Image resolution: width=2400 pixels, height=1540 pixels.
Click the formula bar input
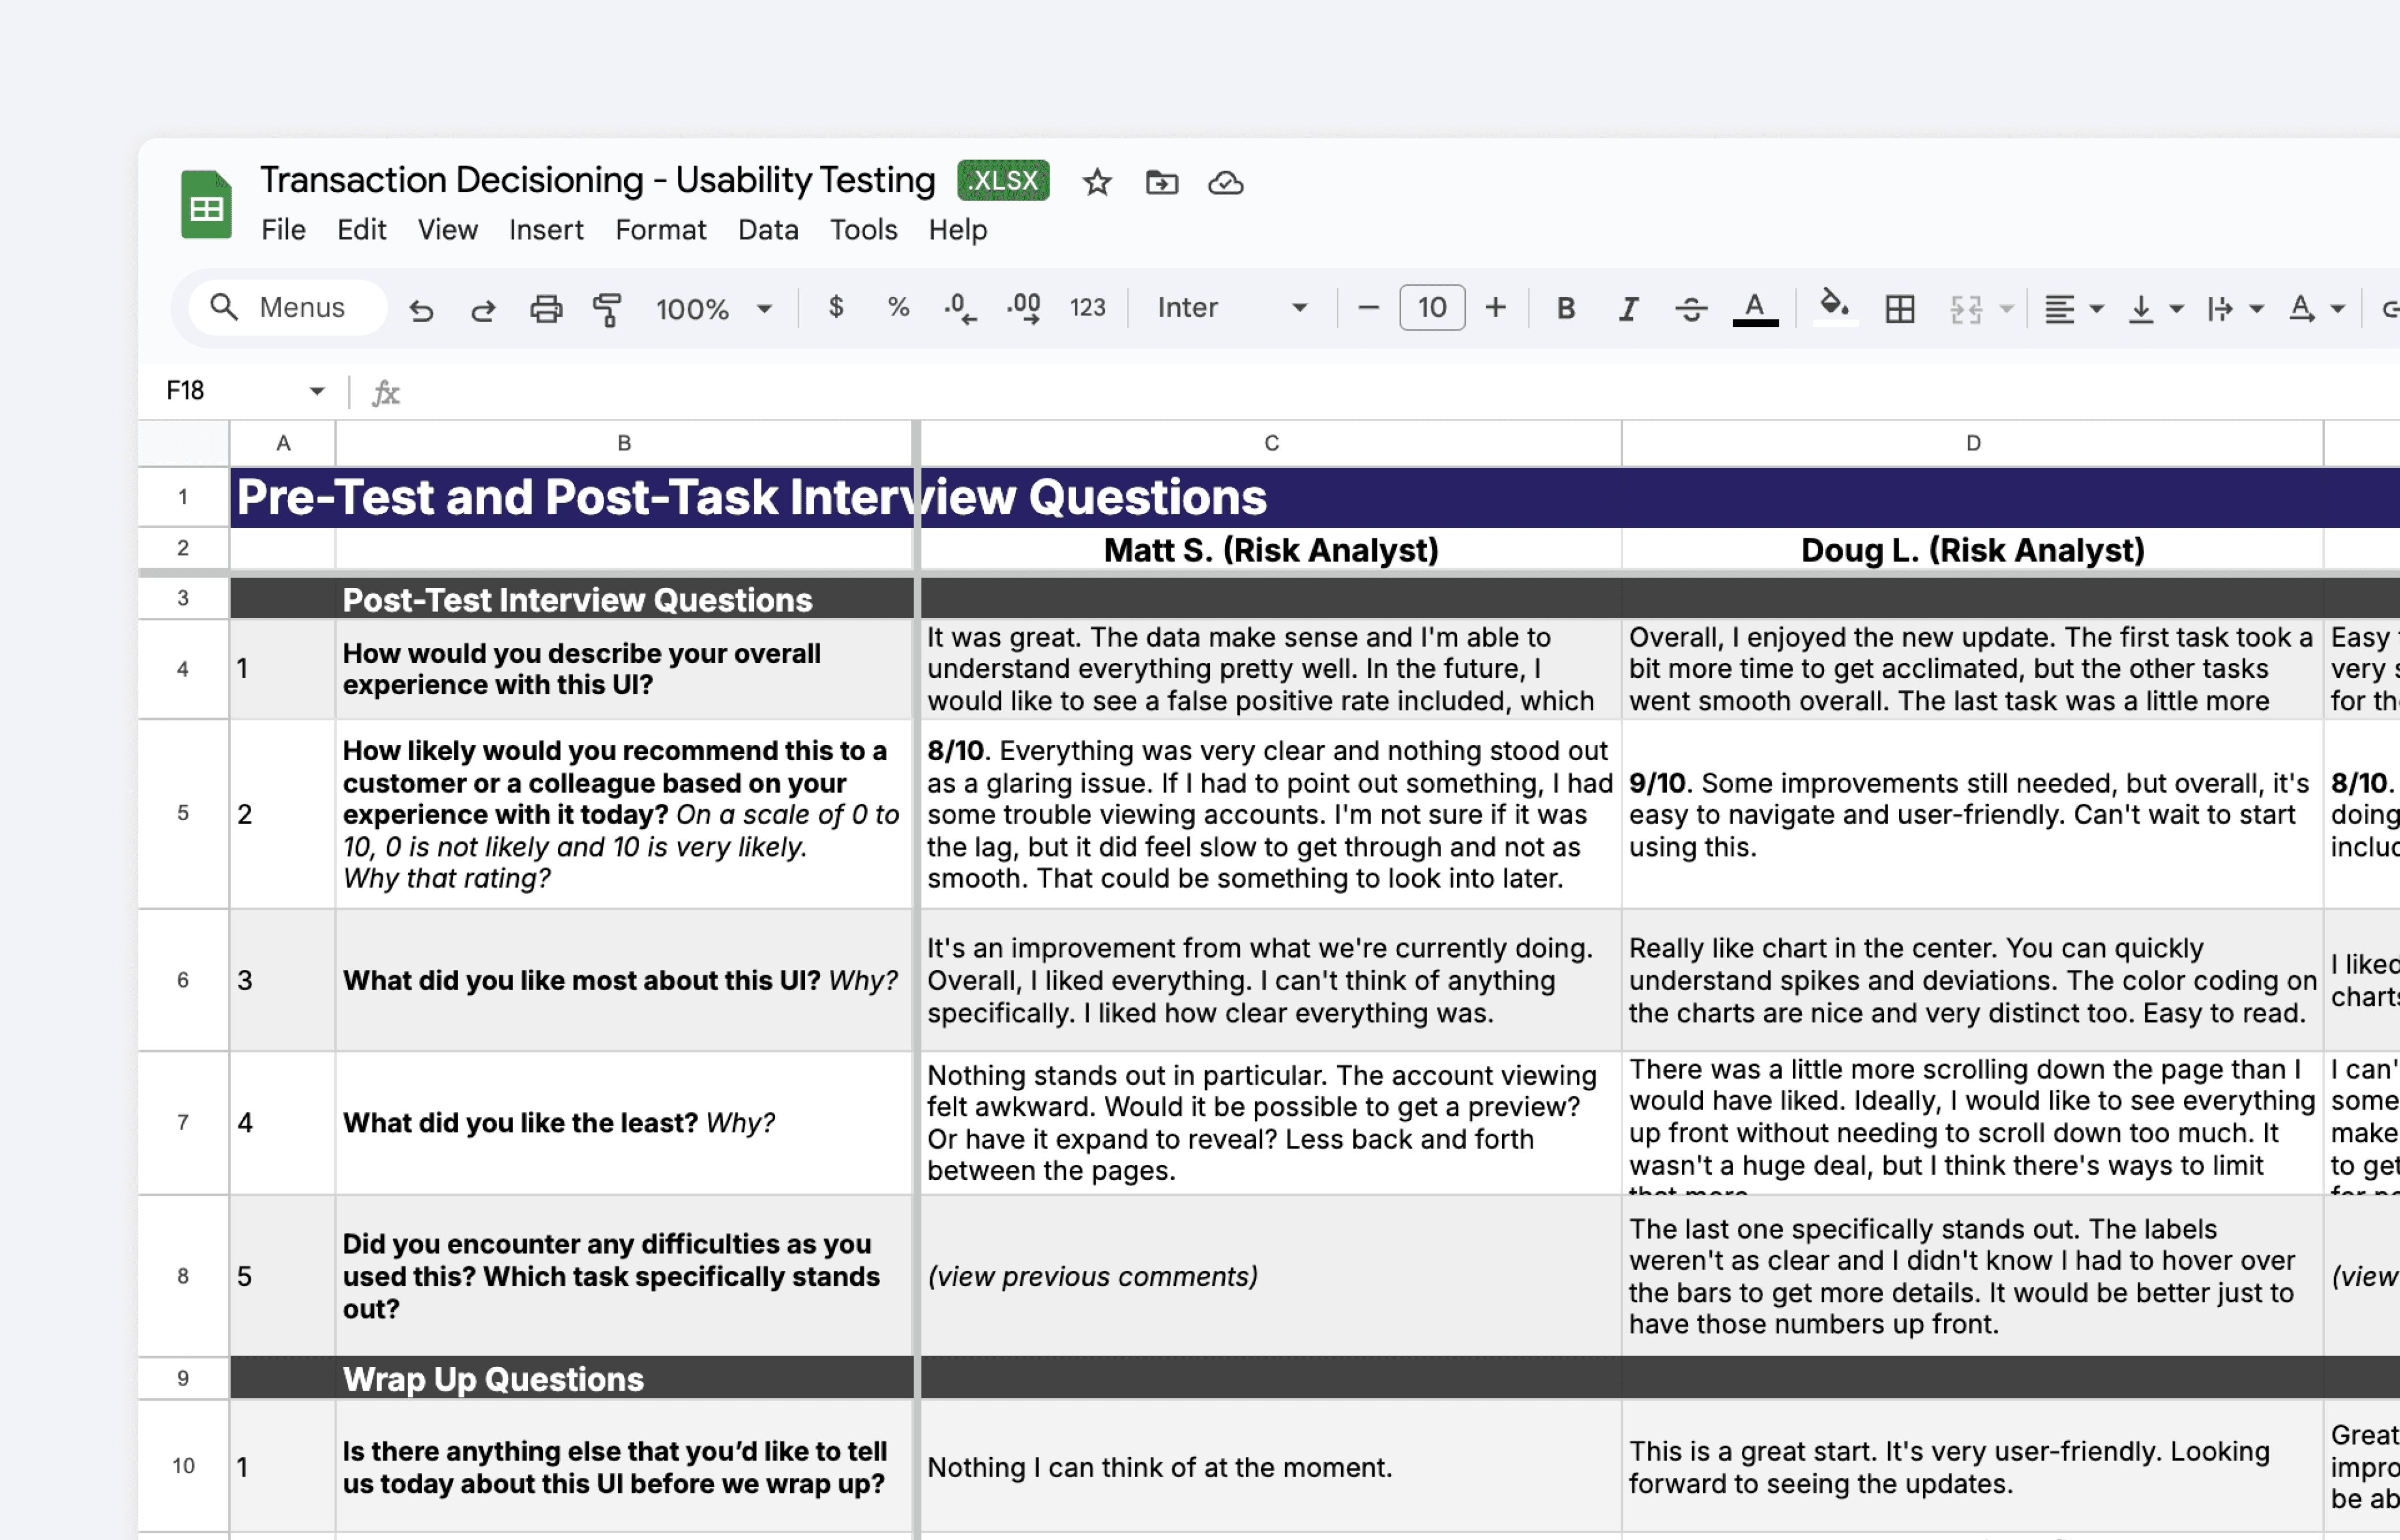[x=1400, y=391]
